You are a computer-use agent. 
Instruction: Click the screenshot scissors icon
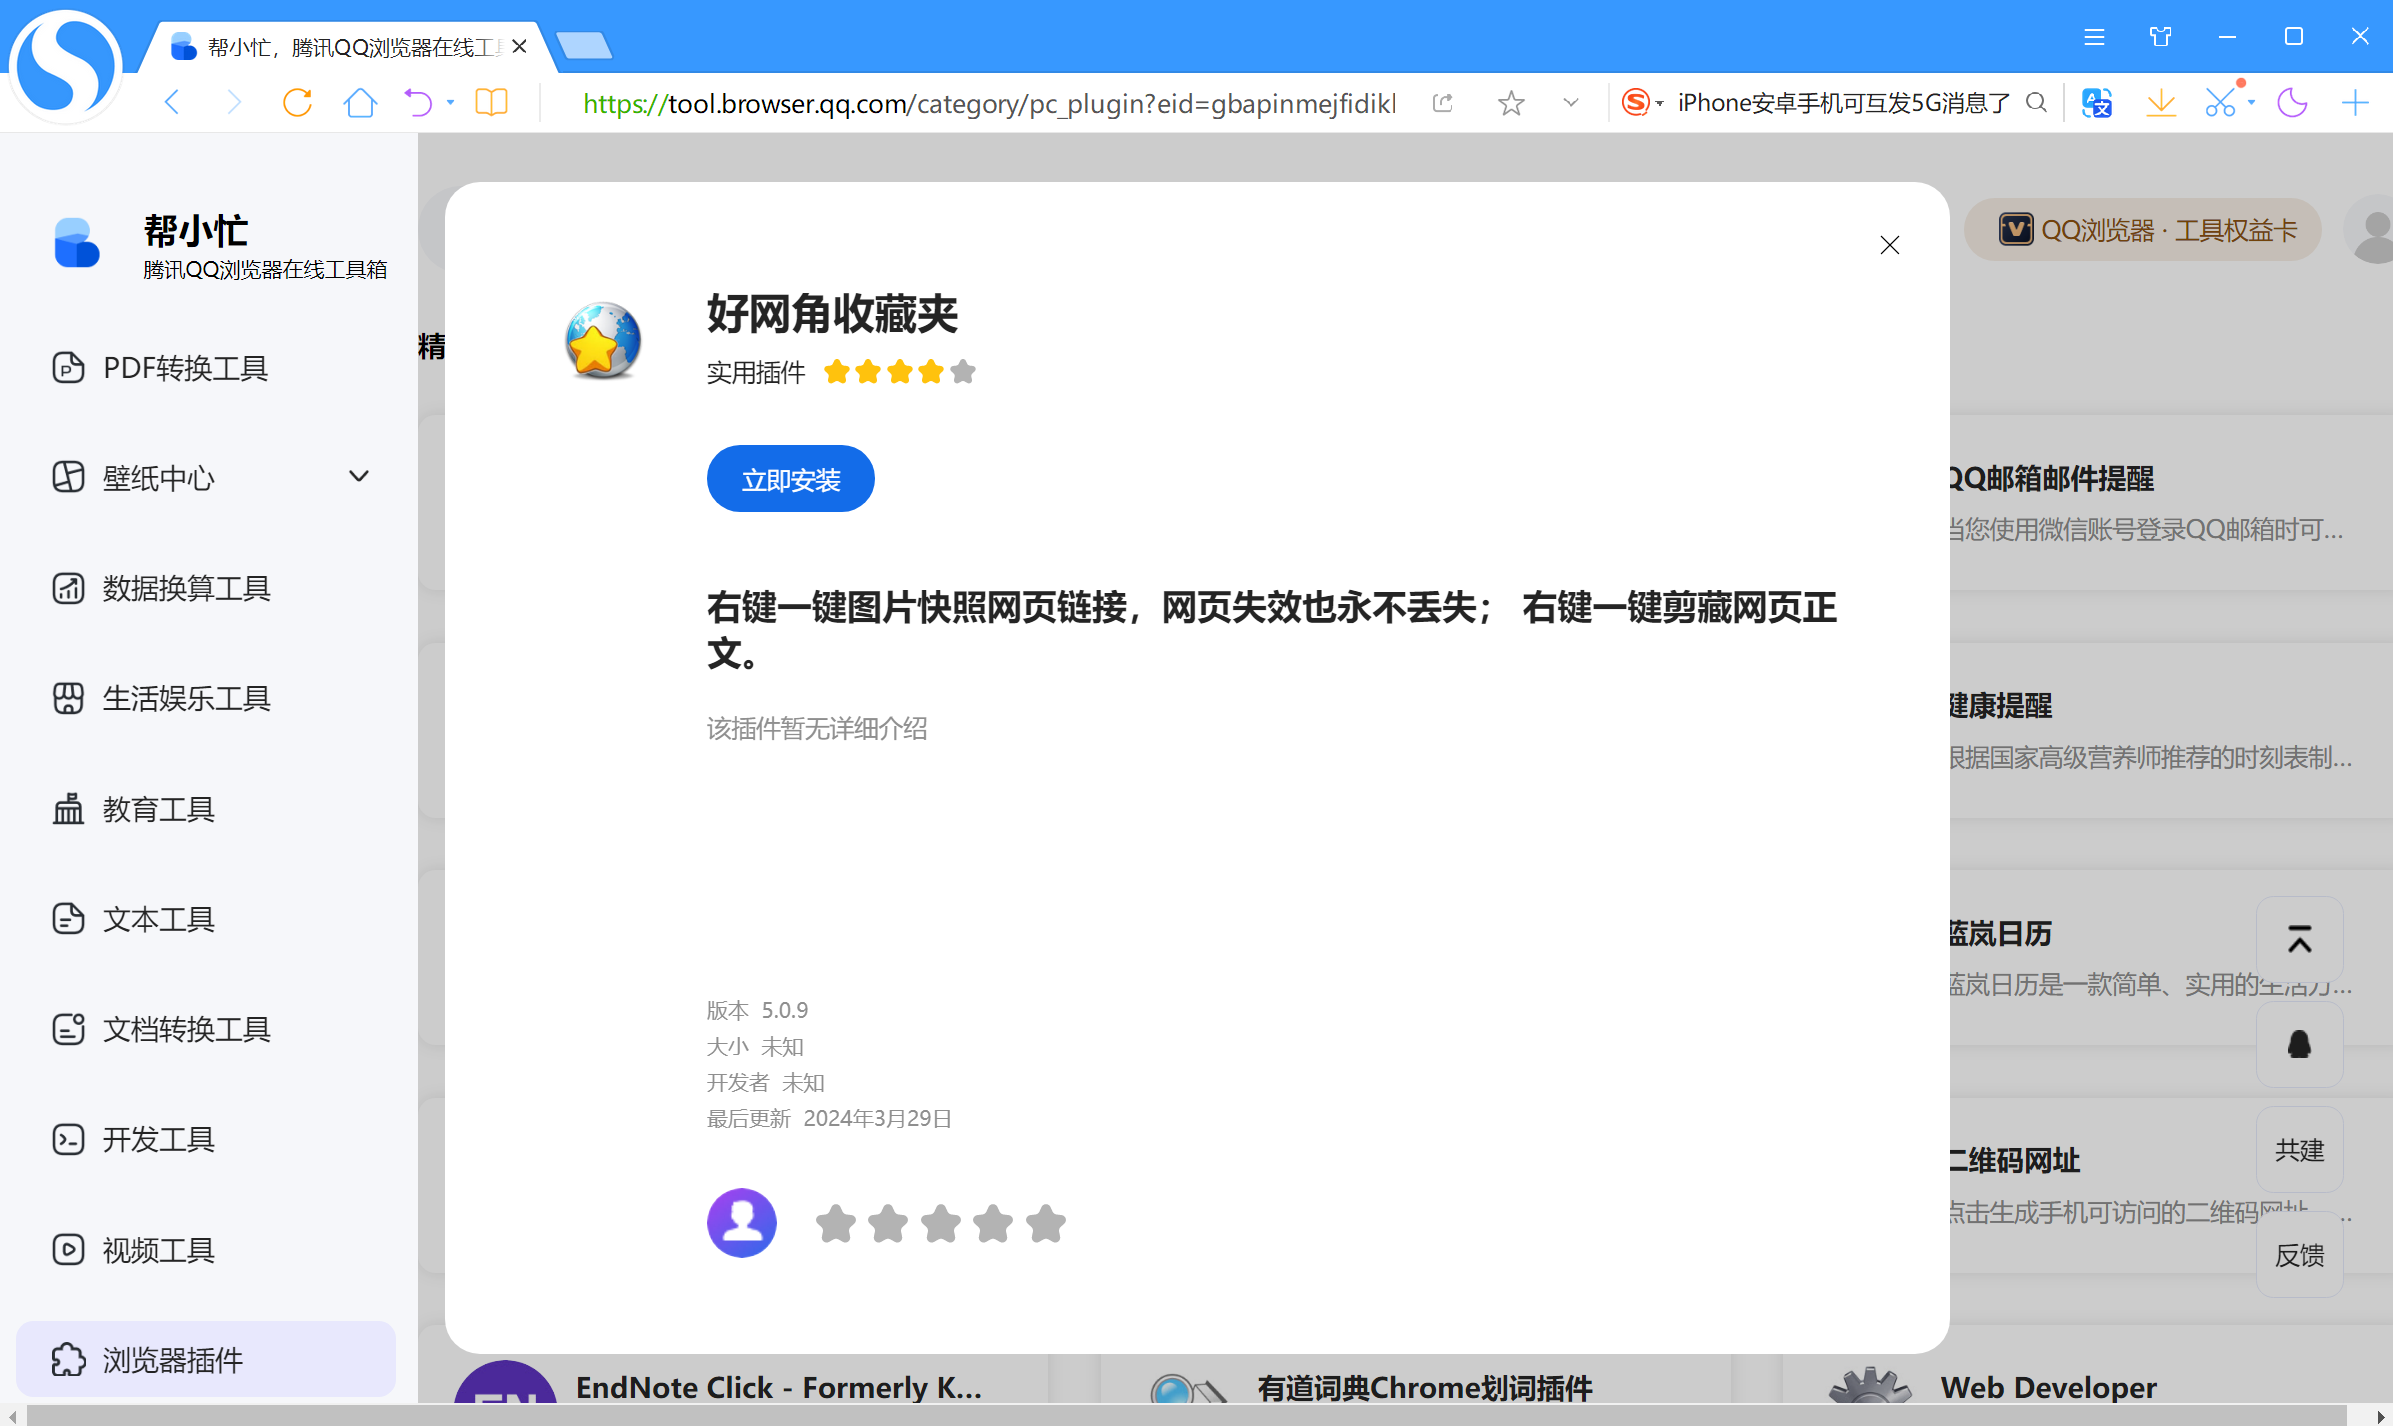2219,102
